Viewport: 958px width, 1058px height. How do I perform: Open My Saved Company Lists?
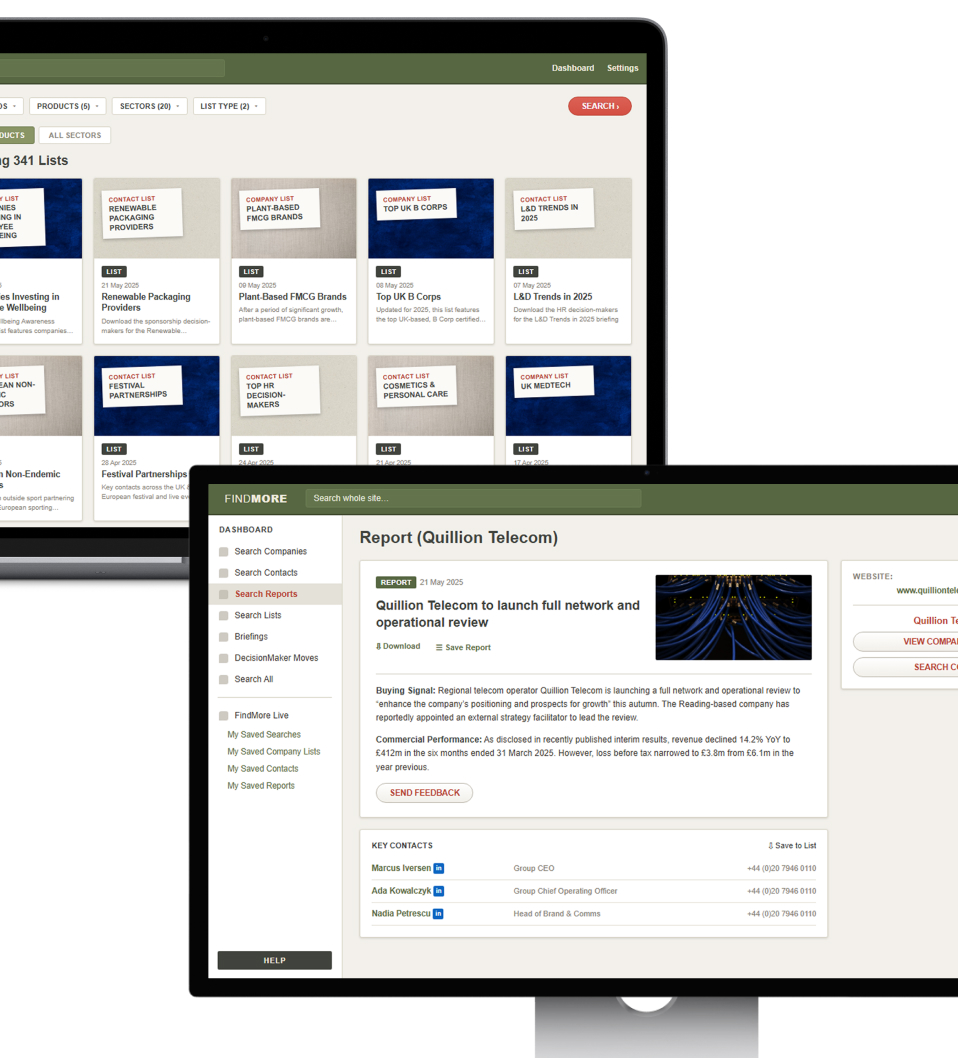coord(273,751)
